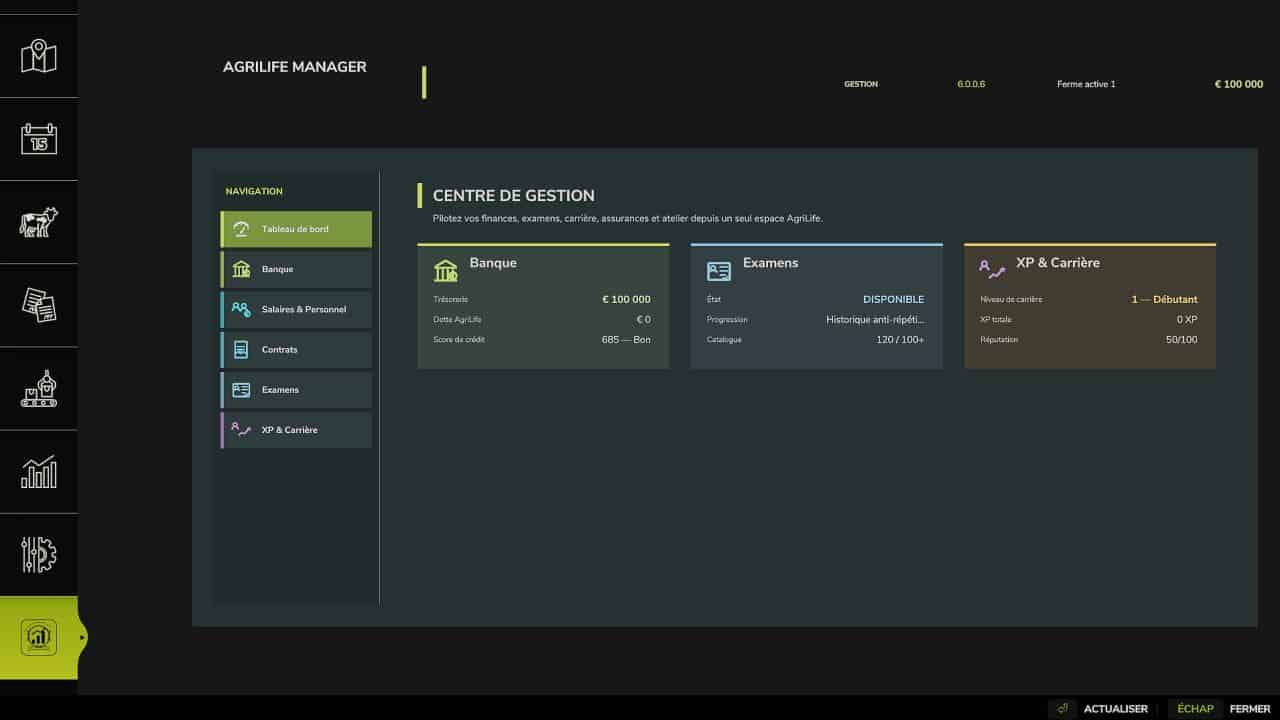
Task: Open the contracts documents icon page
Action: [x=39, y=305]
